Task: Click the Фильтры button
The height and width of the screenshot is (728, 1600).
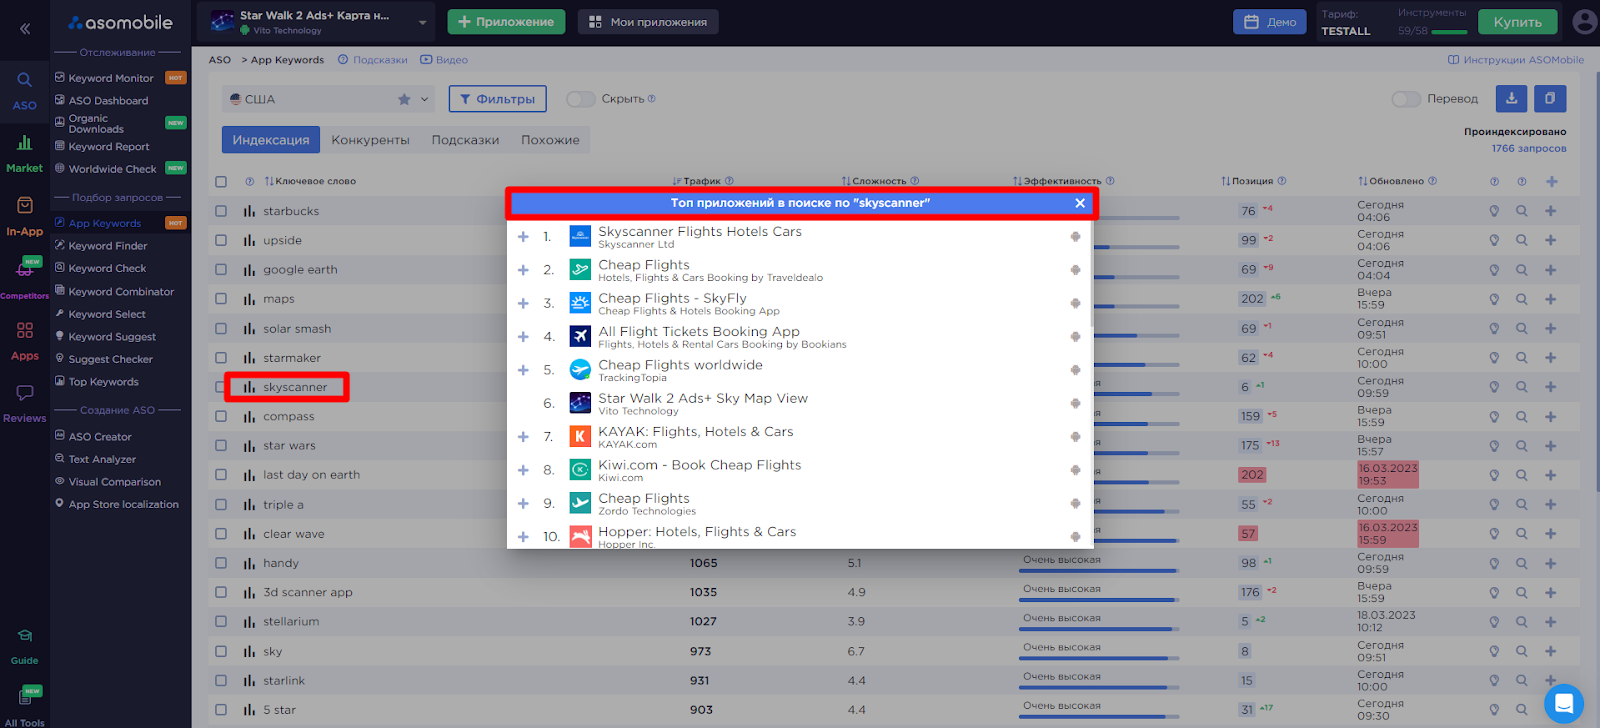Action: (498, 99)
